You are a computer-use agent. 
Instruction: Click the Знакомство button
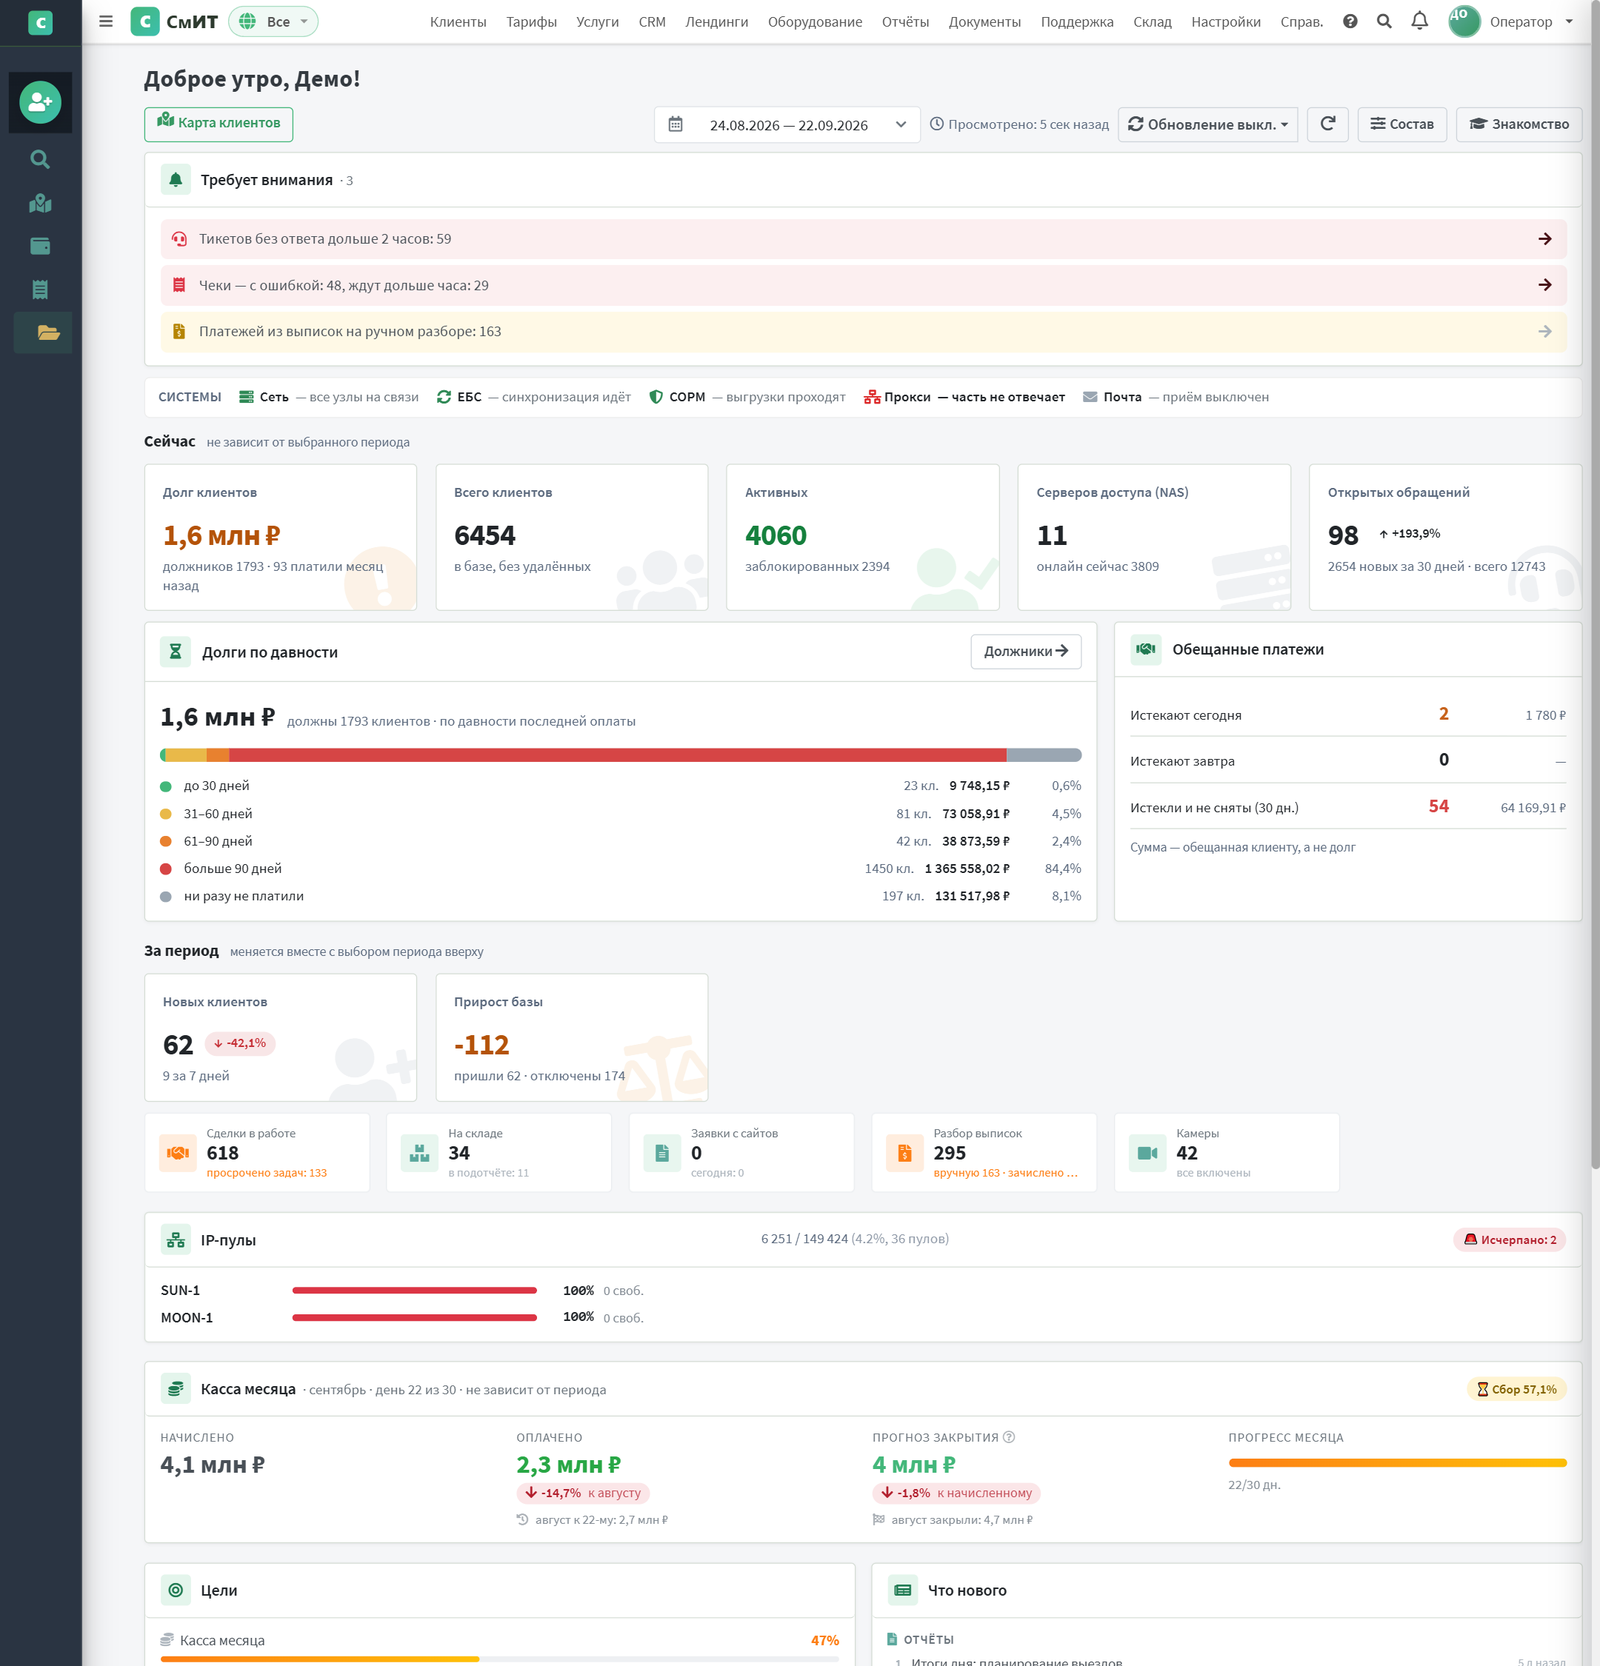tap(1519, 124)
